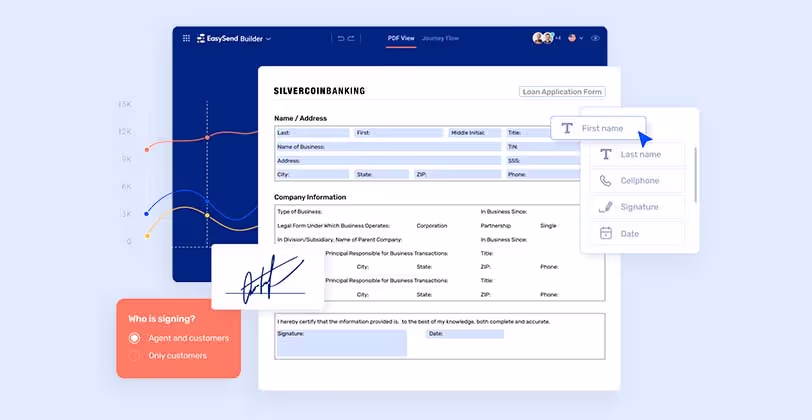Click the text T icon beside First name

pyautogui.click(x=567, y=128)
